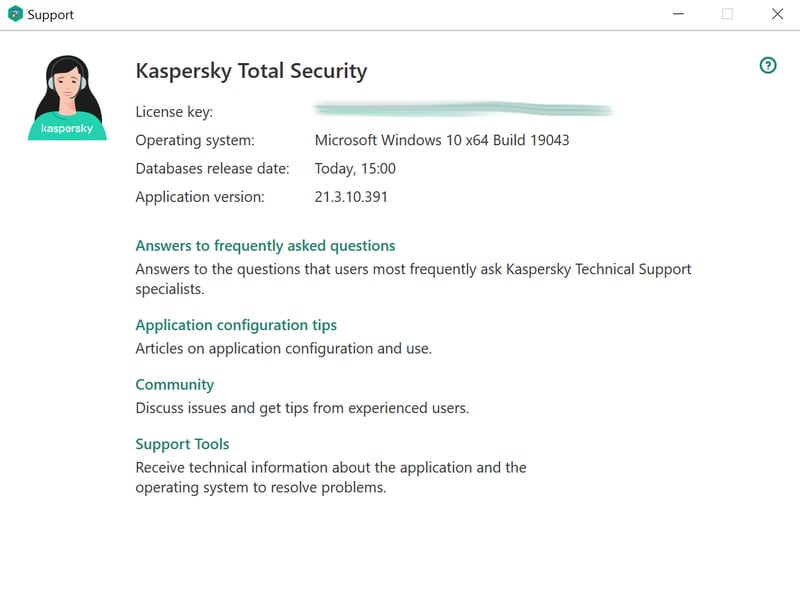The width and height of the screenshot is (800, 598).
Task: Click the Kaspersky Total Security heading
Action: (x=251, y=71)
